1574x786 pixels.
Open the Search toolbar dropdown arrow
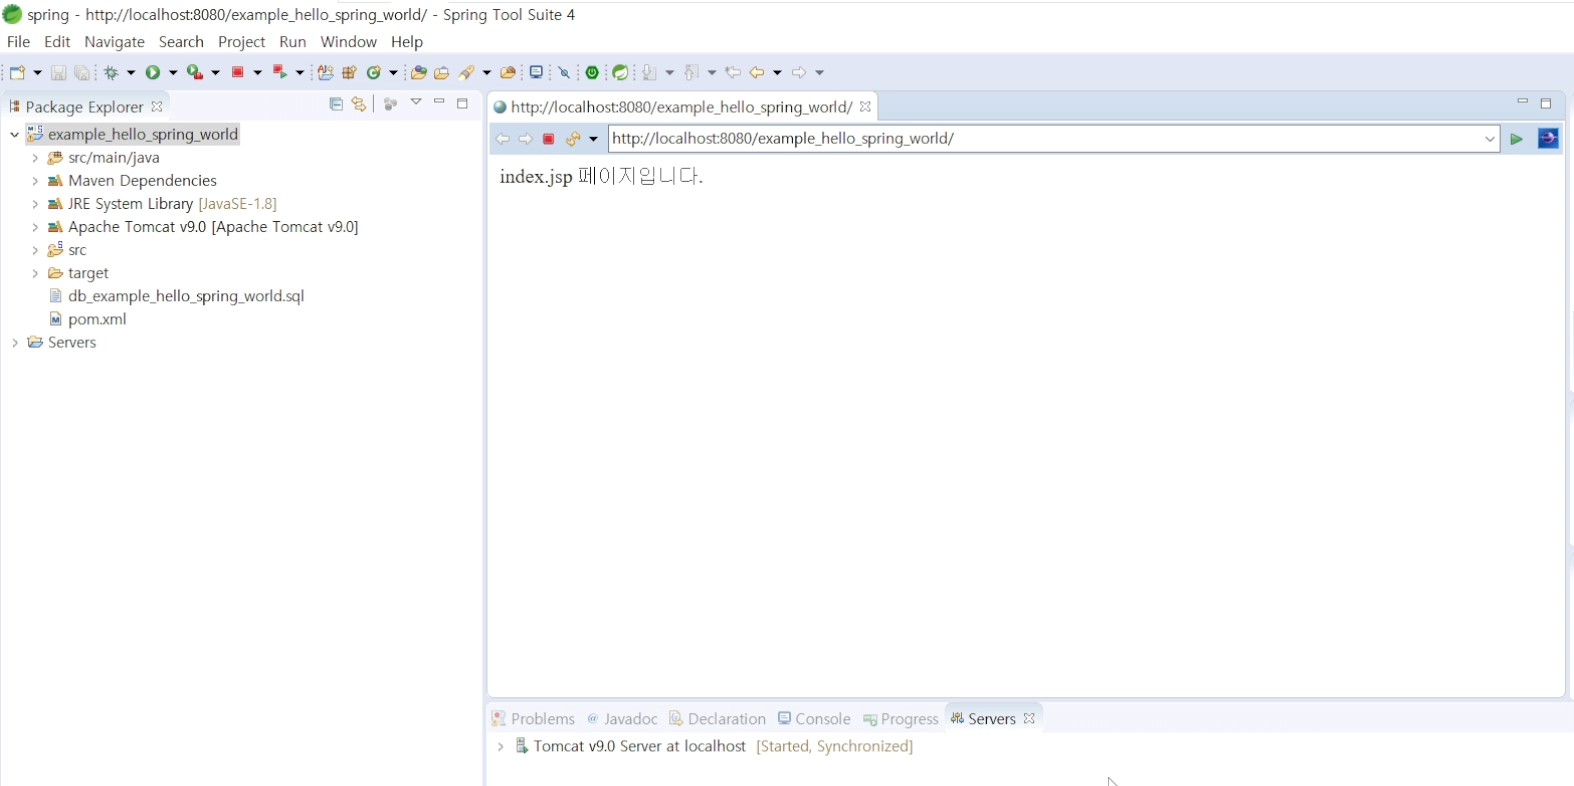pyautogui.click(x=487, y=73)
